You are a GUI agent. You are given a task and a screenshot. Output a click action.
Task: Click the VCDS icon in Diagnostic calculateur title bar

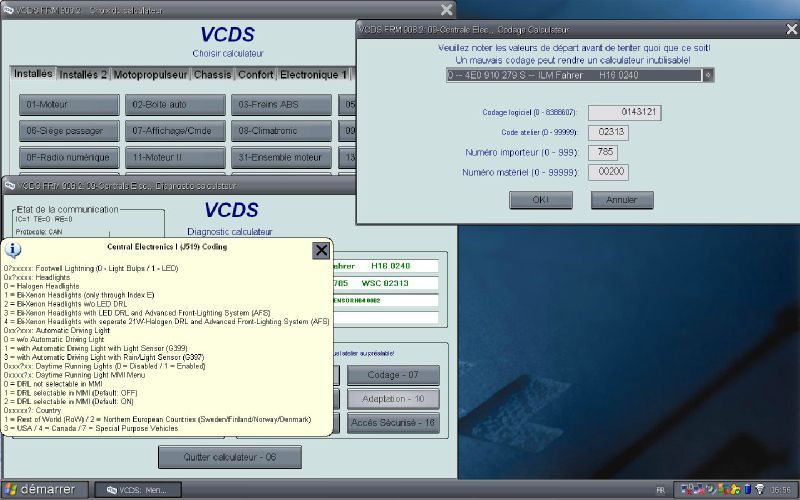click(10, 185)
